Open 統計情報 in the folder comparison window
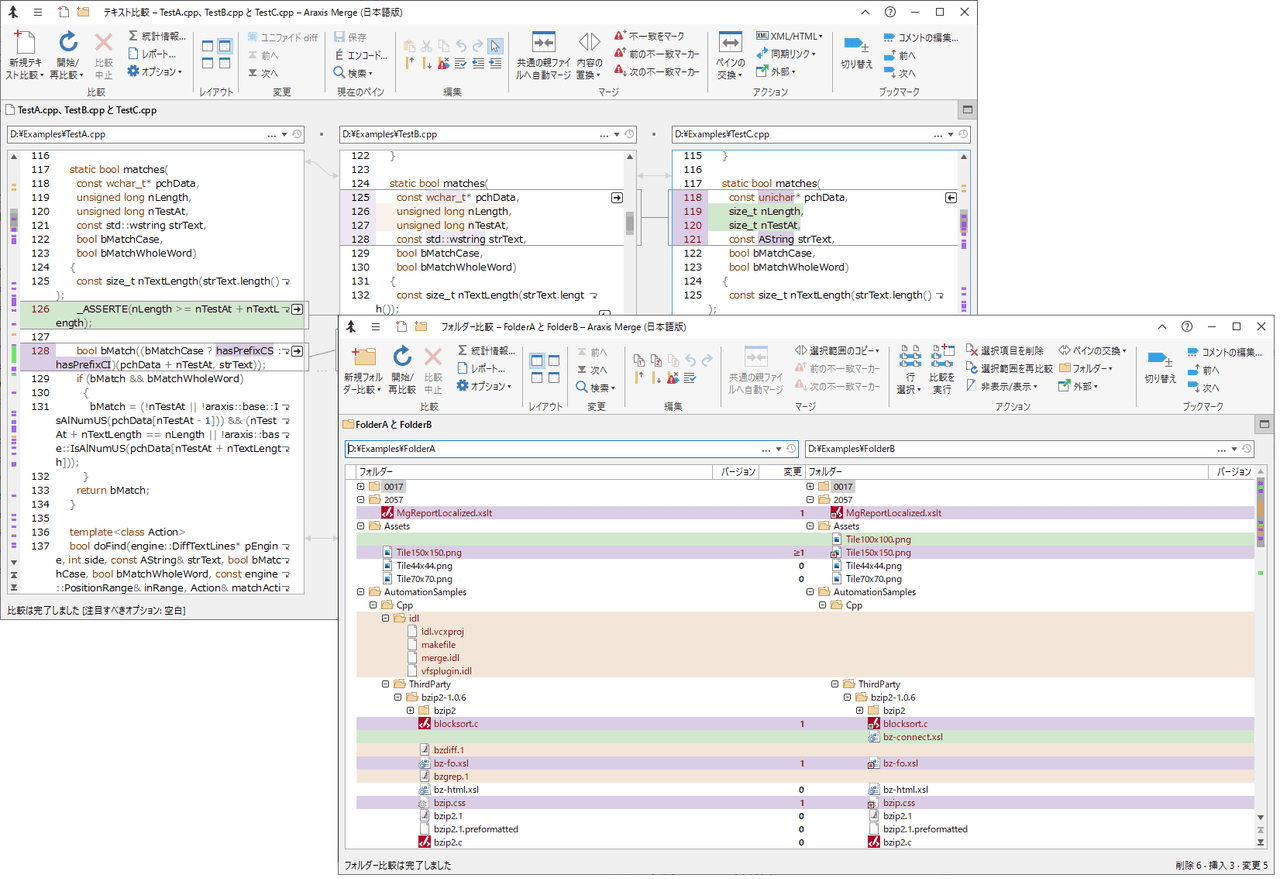This screenshot has width=1280, height=879. (x=486, y=351)
